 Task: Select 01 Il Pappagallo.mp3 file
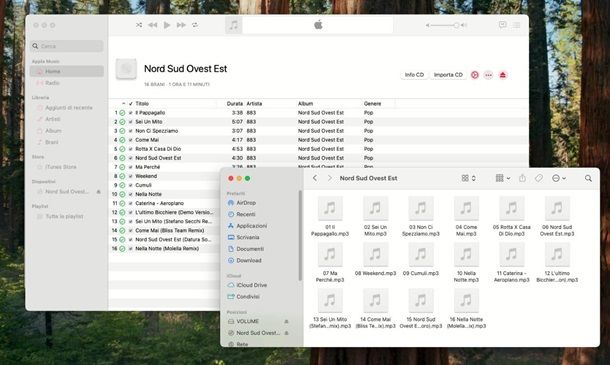(330, 216)
